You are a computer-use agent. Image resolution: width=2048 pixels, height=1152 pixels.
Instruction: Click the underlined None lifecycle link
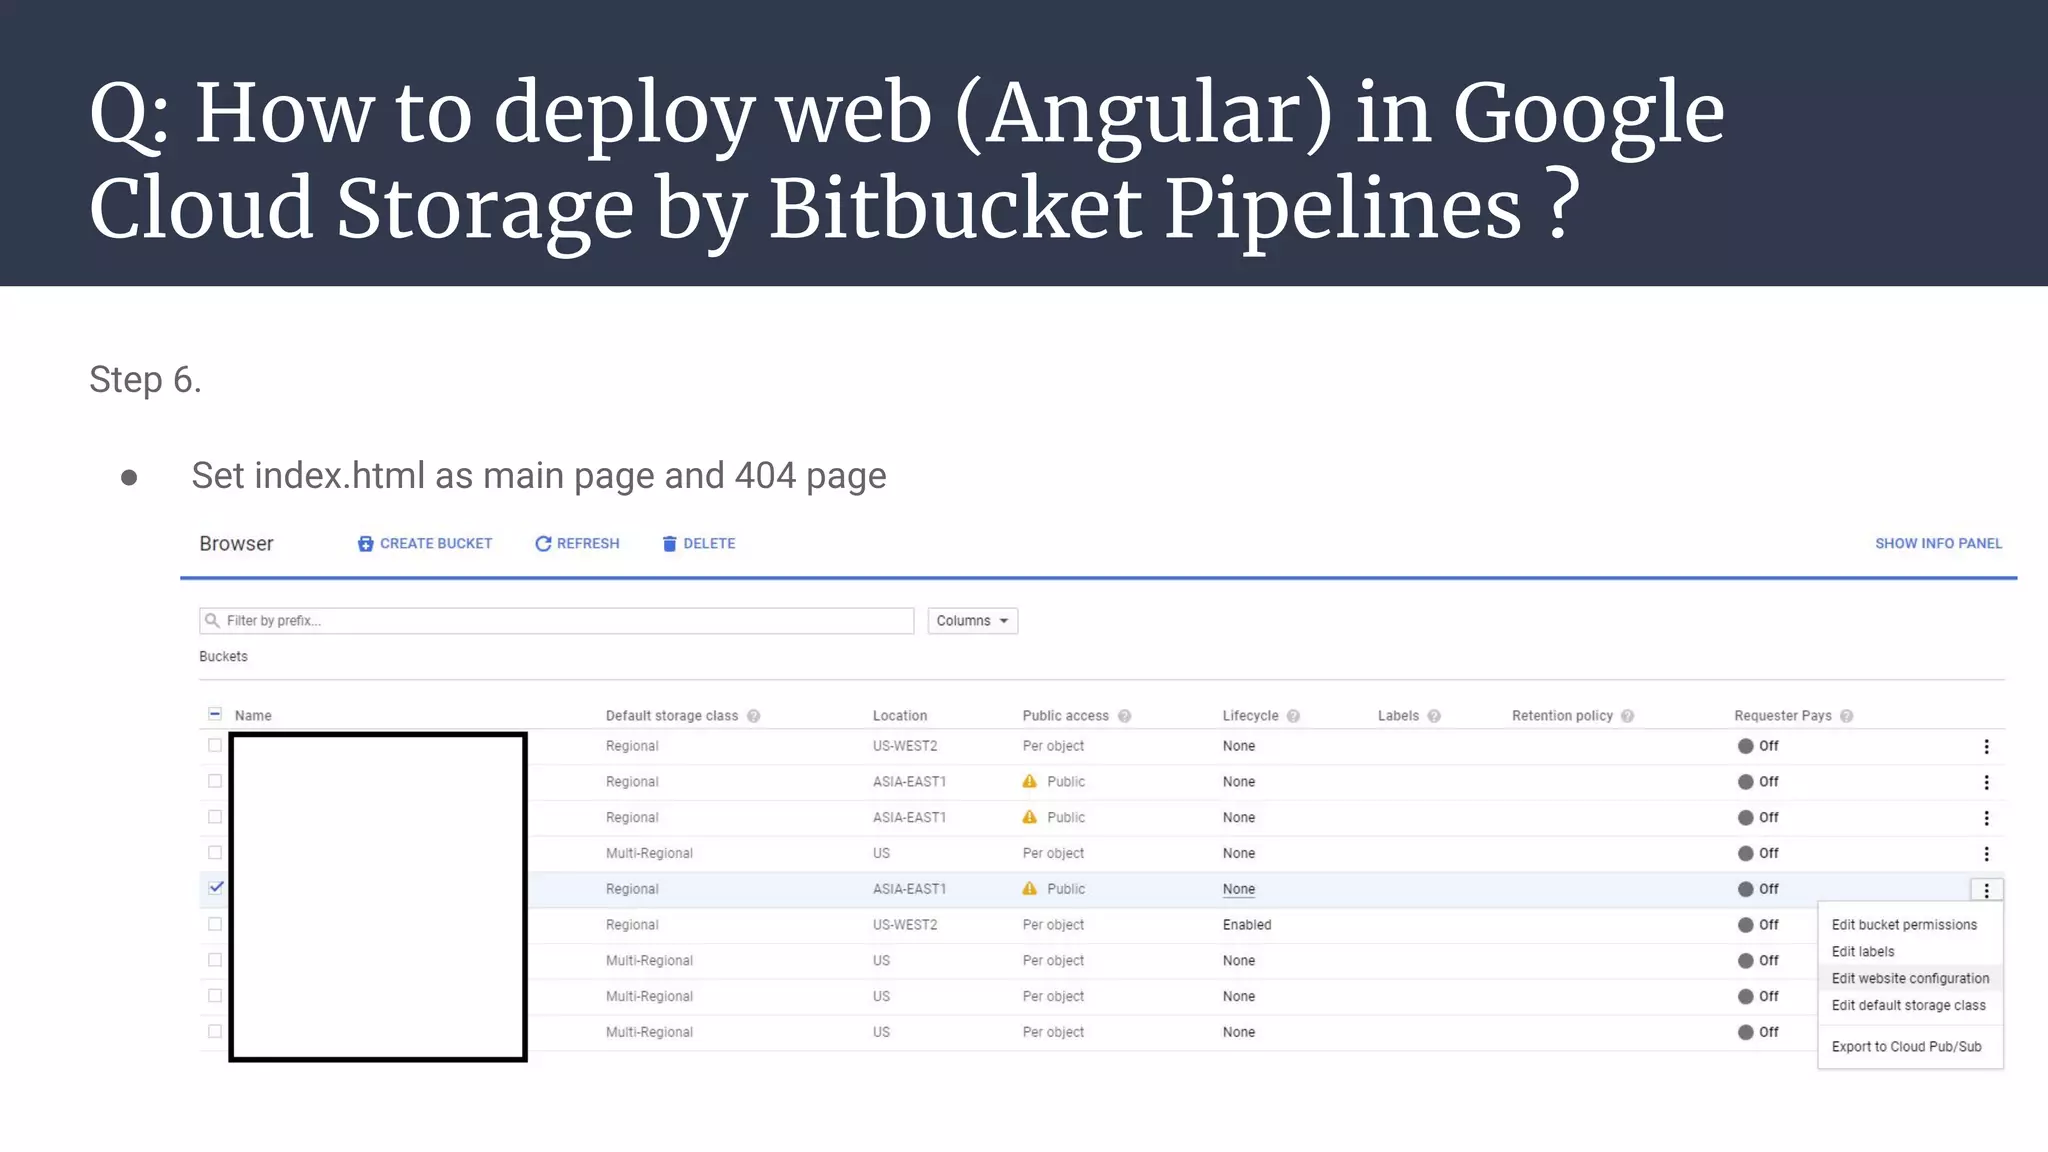tap(1238, 889)
